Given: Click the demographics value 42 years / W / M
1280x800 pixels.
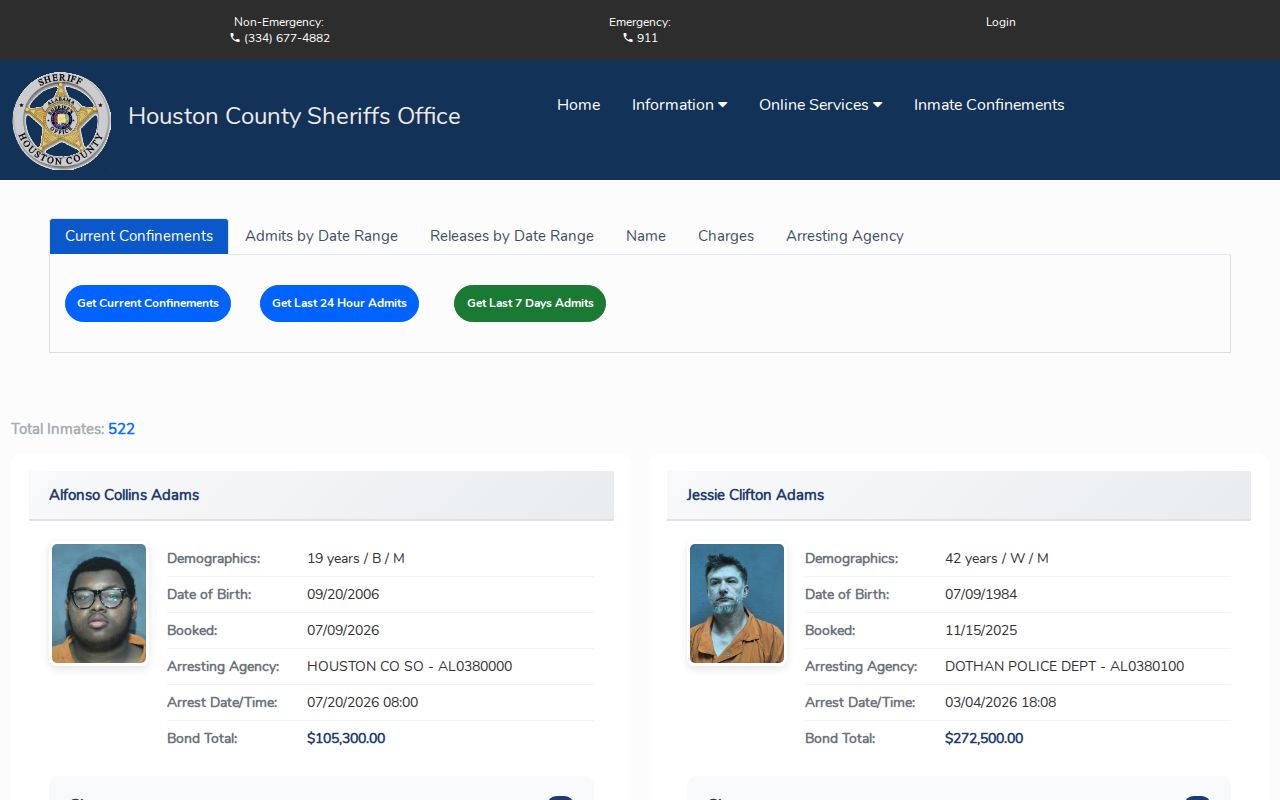Looking at the screenshot, I should pos(997,559).
